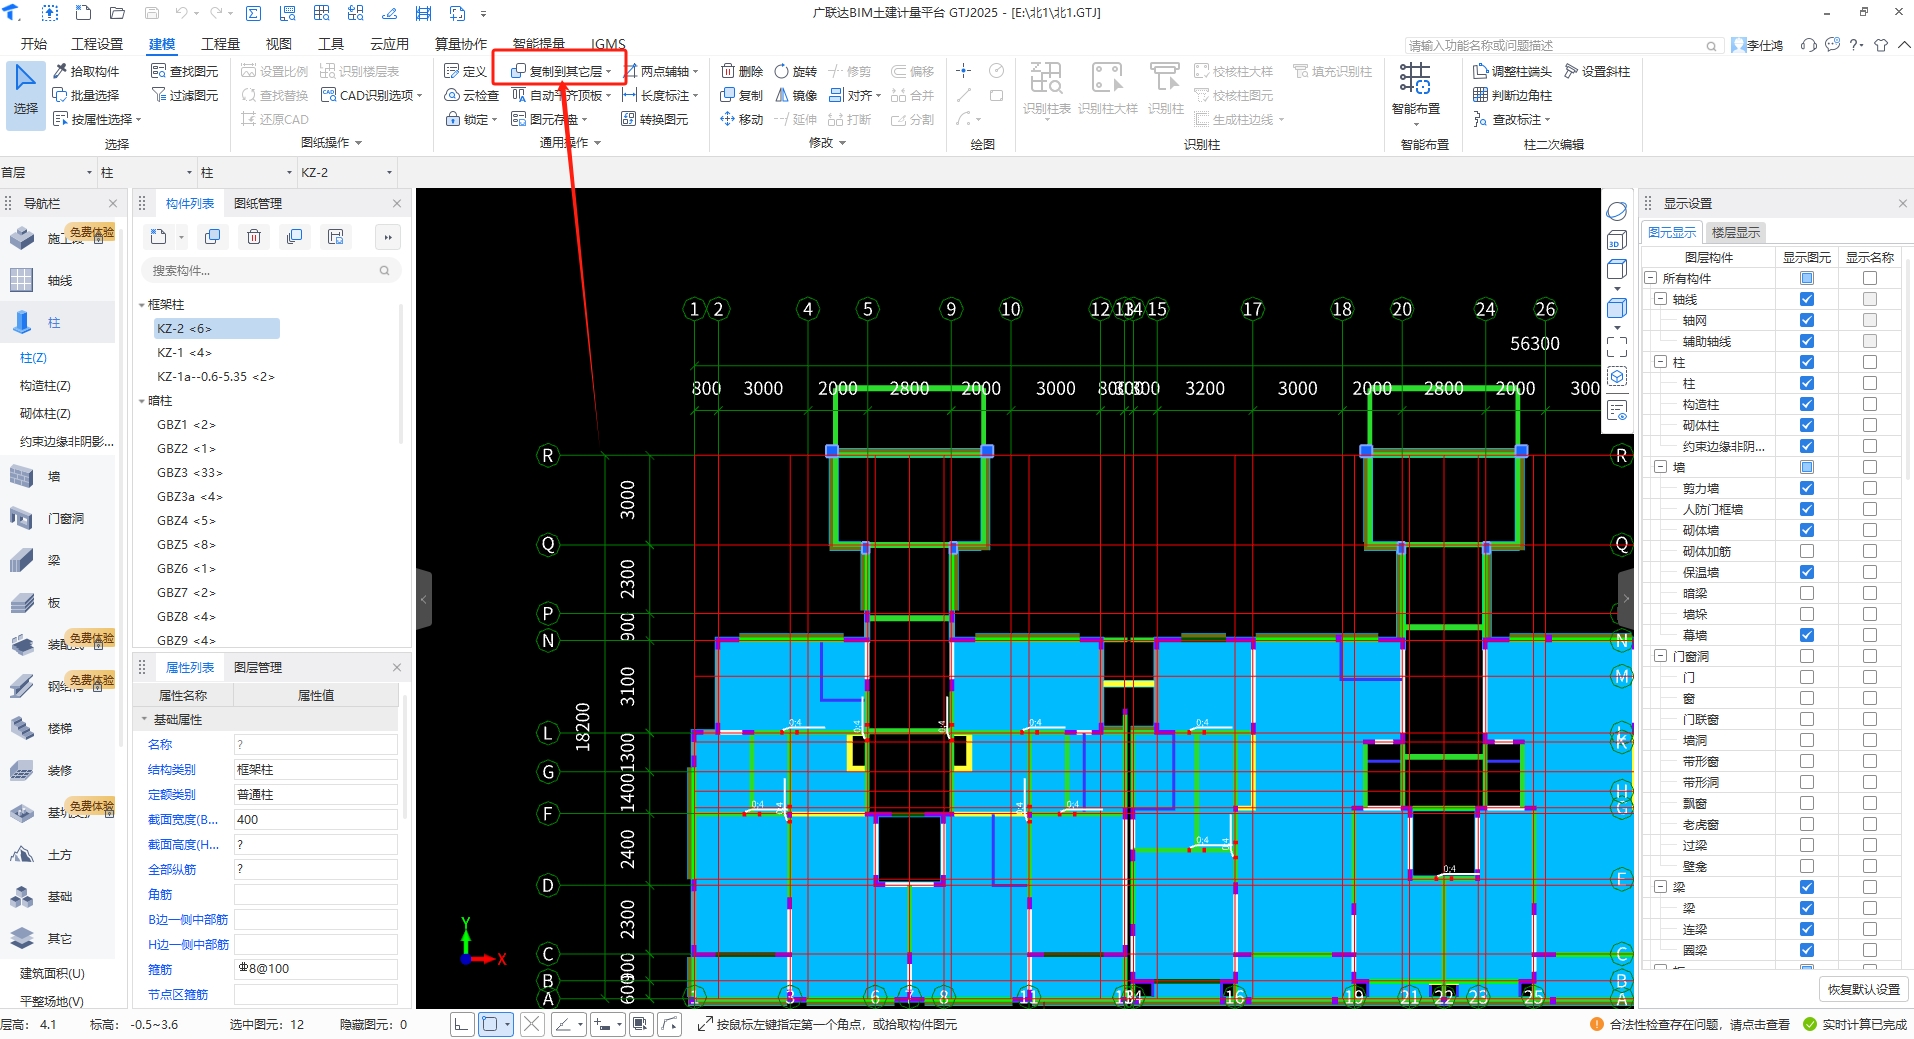1914x1039 pixels.
Task: Delete component via trash icon in 构件列表
Action: coord(254,237)
